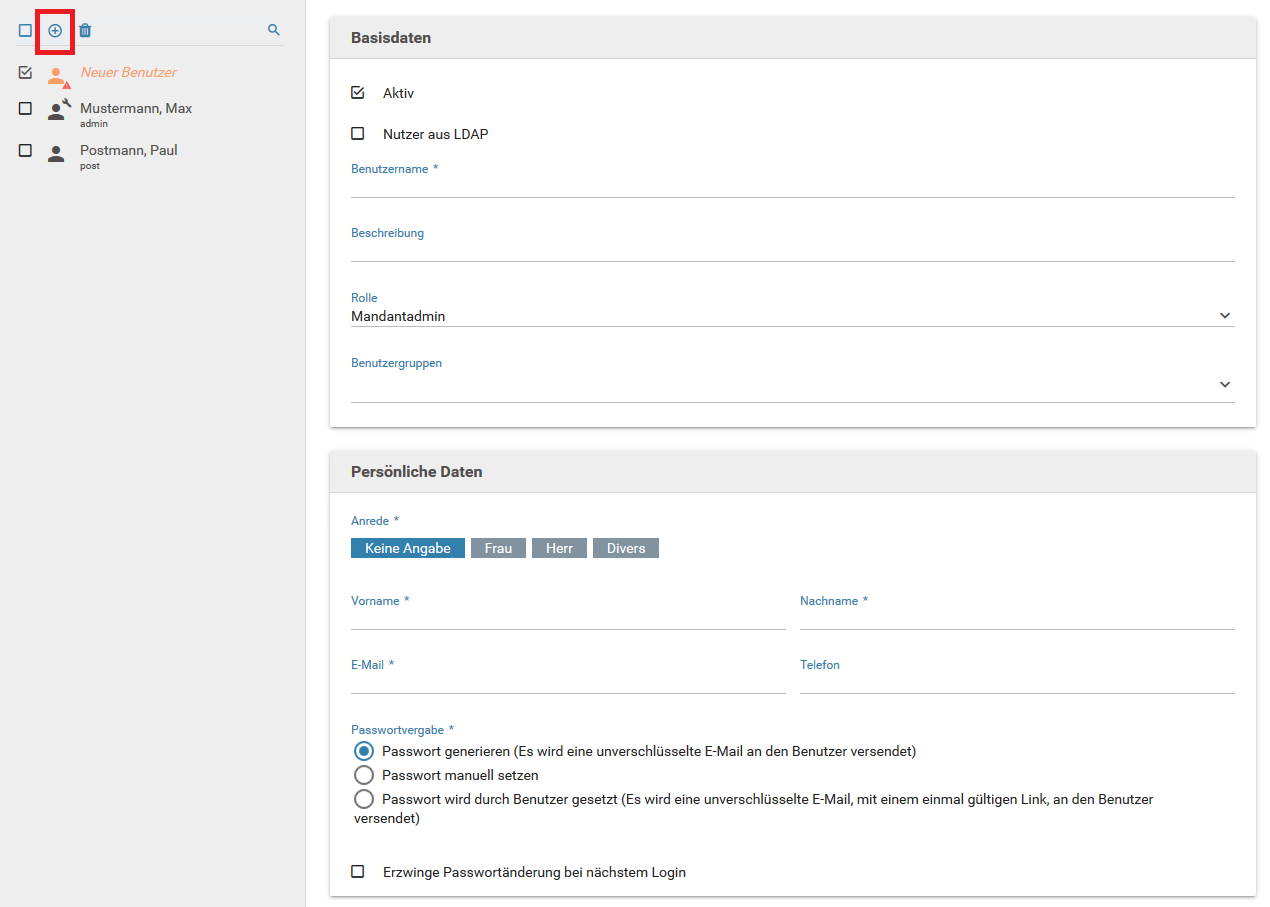This screenshot has width=1270, height=907.
Task: Select the Passwort manuell setzen option
Action: (x=364, y=775)
